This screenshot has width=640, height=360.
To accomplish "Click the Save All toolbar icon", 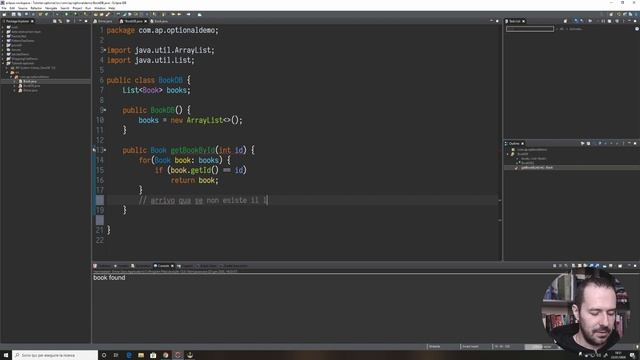I will pos(19,14).
